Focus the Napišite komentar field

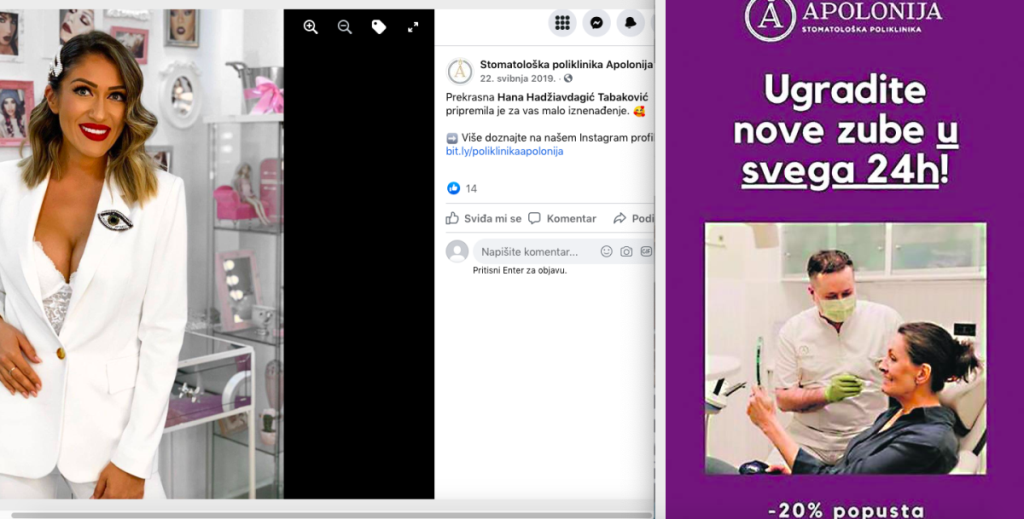563,251
